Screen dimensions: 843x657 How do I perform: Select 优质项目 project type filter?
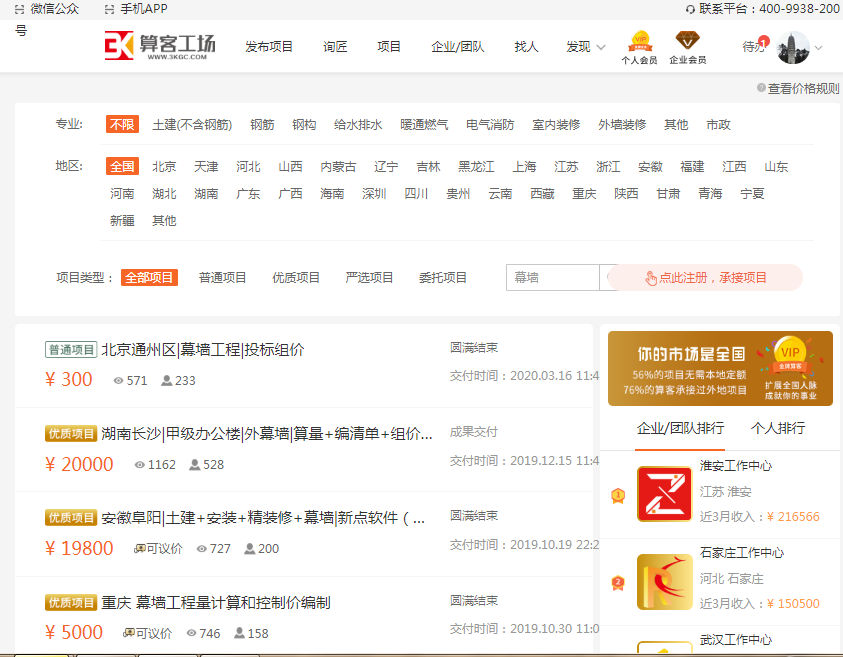click(x=296, y=278)
